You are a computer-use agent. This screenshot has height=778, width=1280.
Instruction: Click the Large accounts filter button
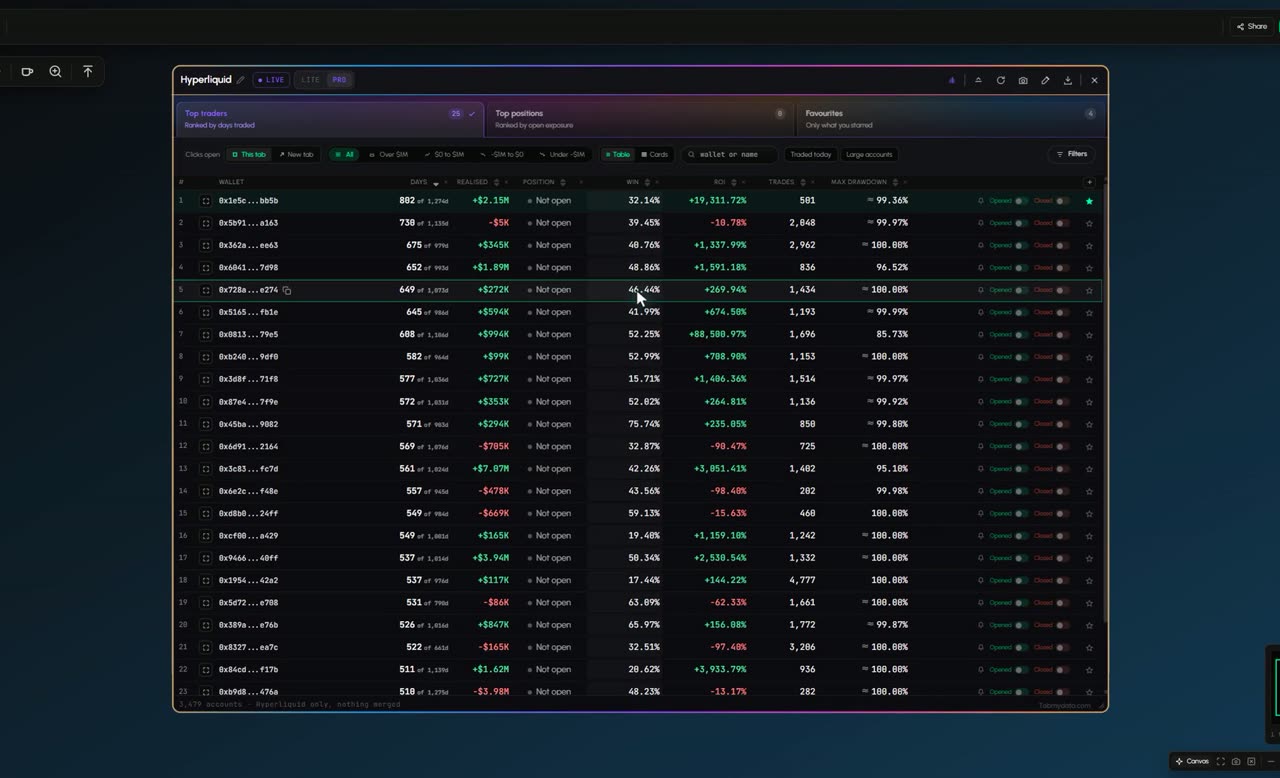coord(869,155)
